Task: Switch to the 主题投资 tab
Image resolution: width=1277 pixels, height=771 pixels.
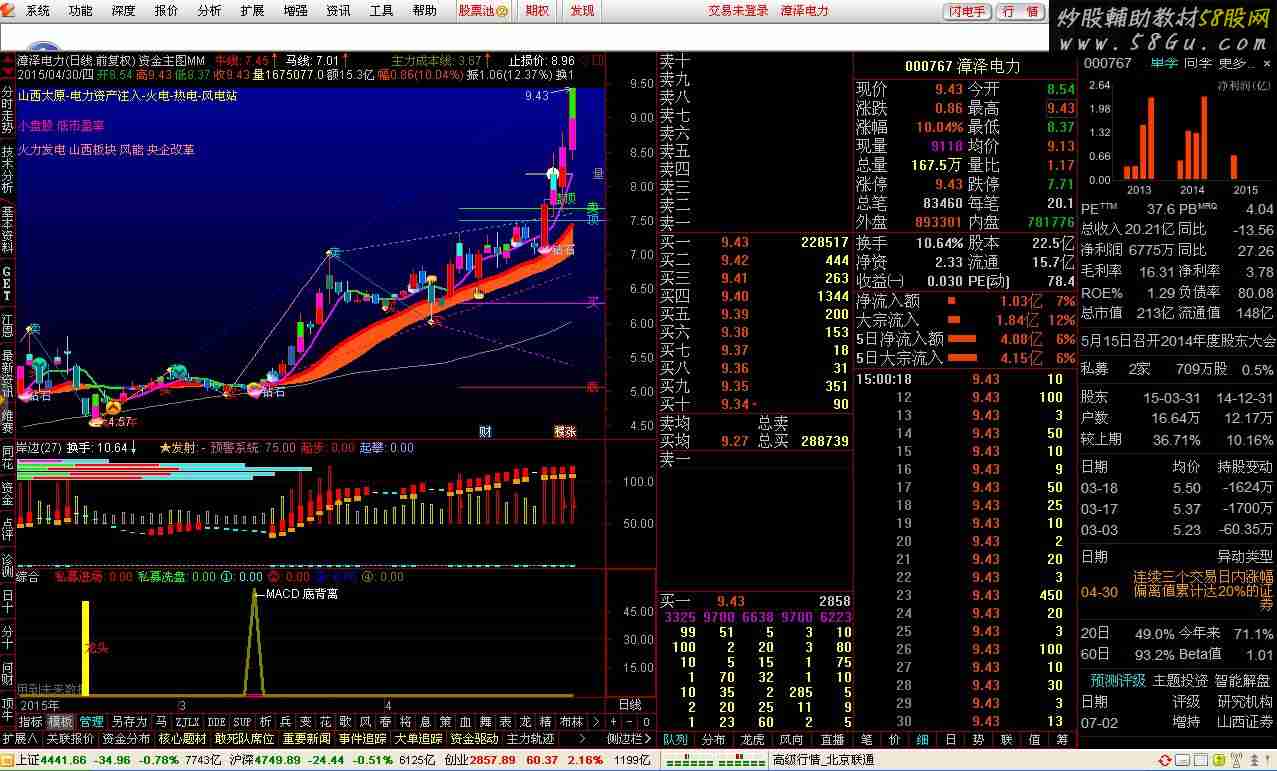Action: [x=1181, y=680]
